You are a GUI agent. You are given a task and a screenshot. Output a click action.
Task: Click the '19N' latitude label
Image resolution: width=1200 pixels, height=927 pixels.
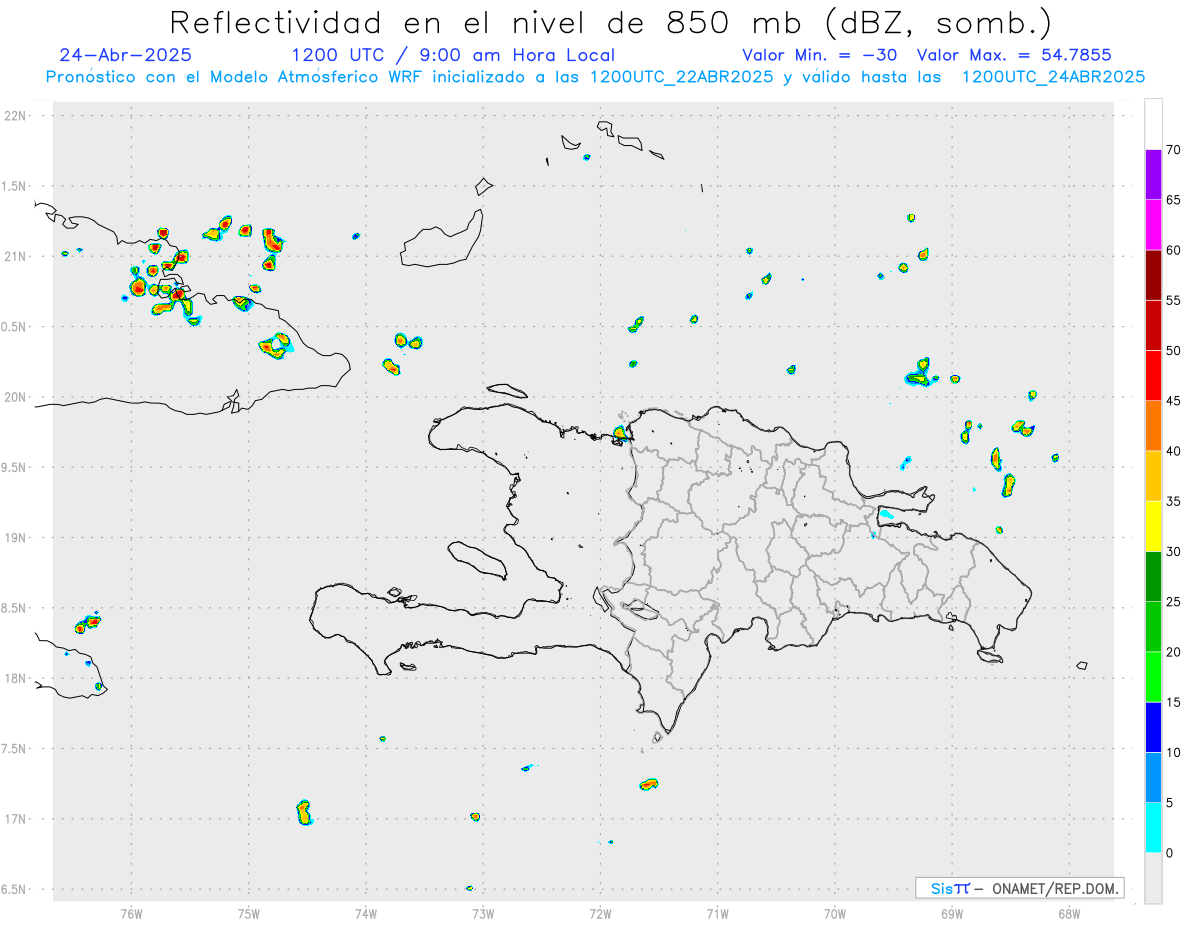click(x=16, y=537)
